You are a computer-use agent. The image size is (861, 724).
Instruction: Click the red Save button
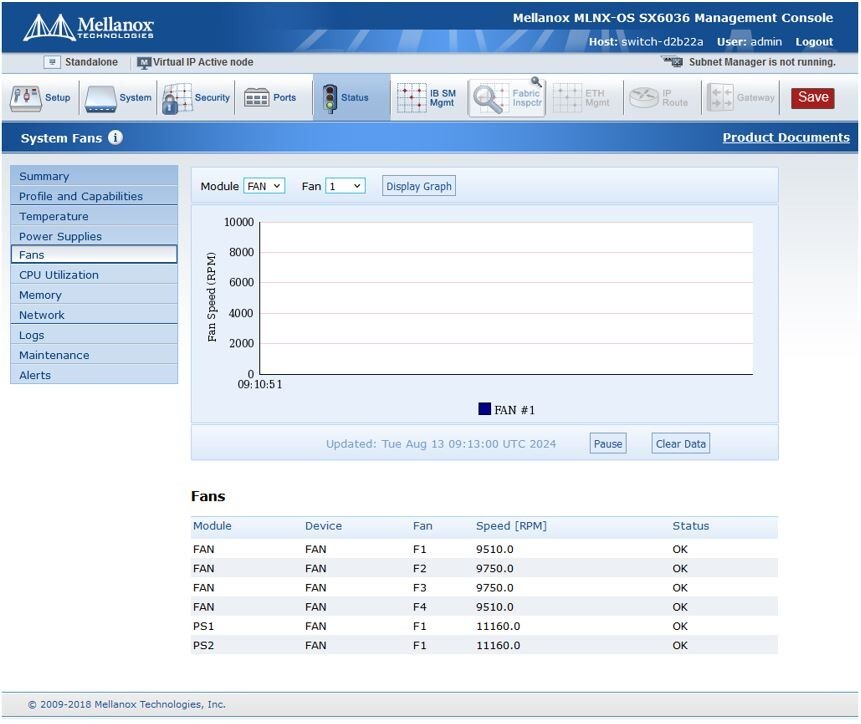coord(813,98)
